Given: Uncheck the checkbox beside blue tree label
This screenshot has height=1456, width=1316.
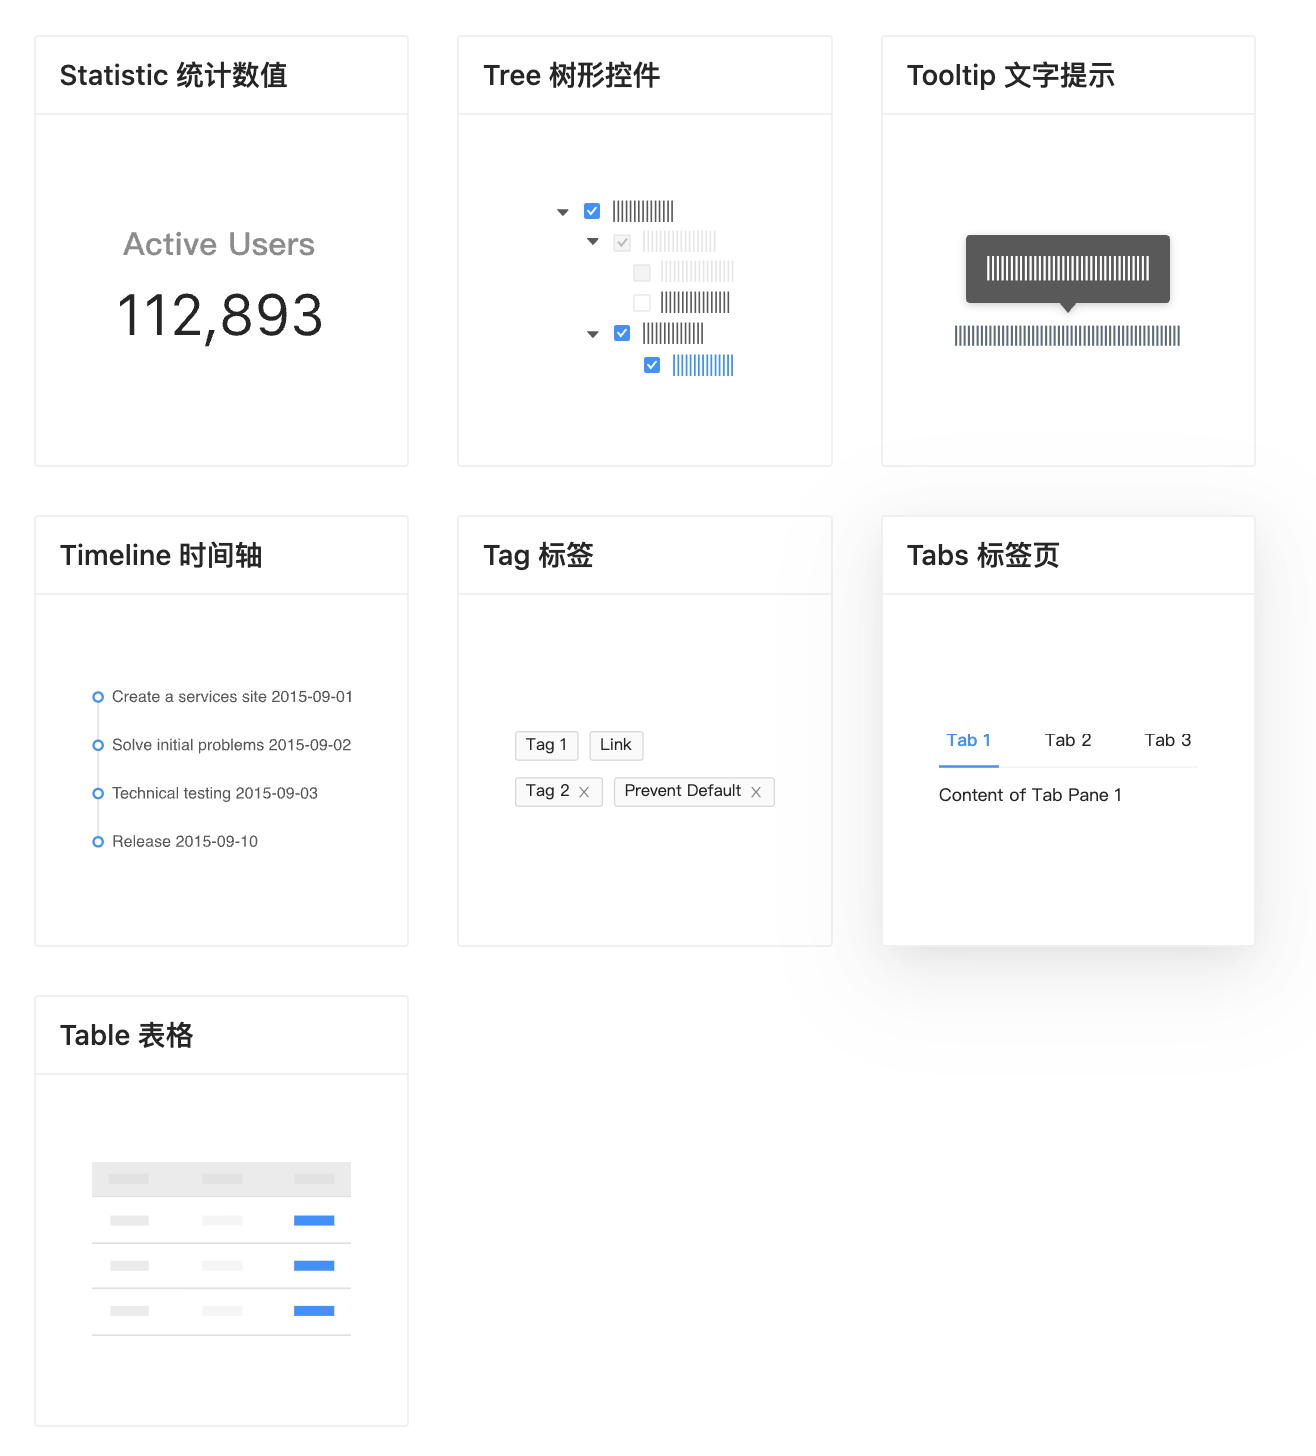Looking at the screenshot, I should [x=652, y=365].
